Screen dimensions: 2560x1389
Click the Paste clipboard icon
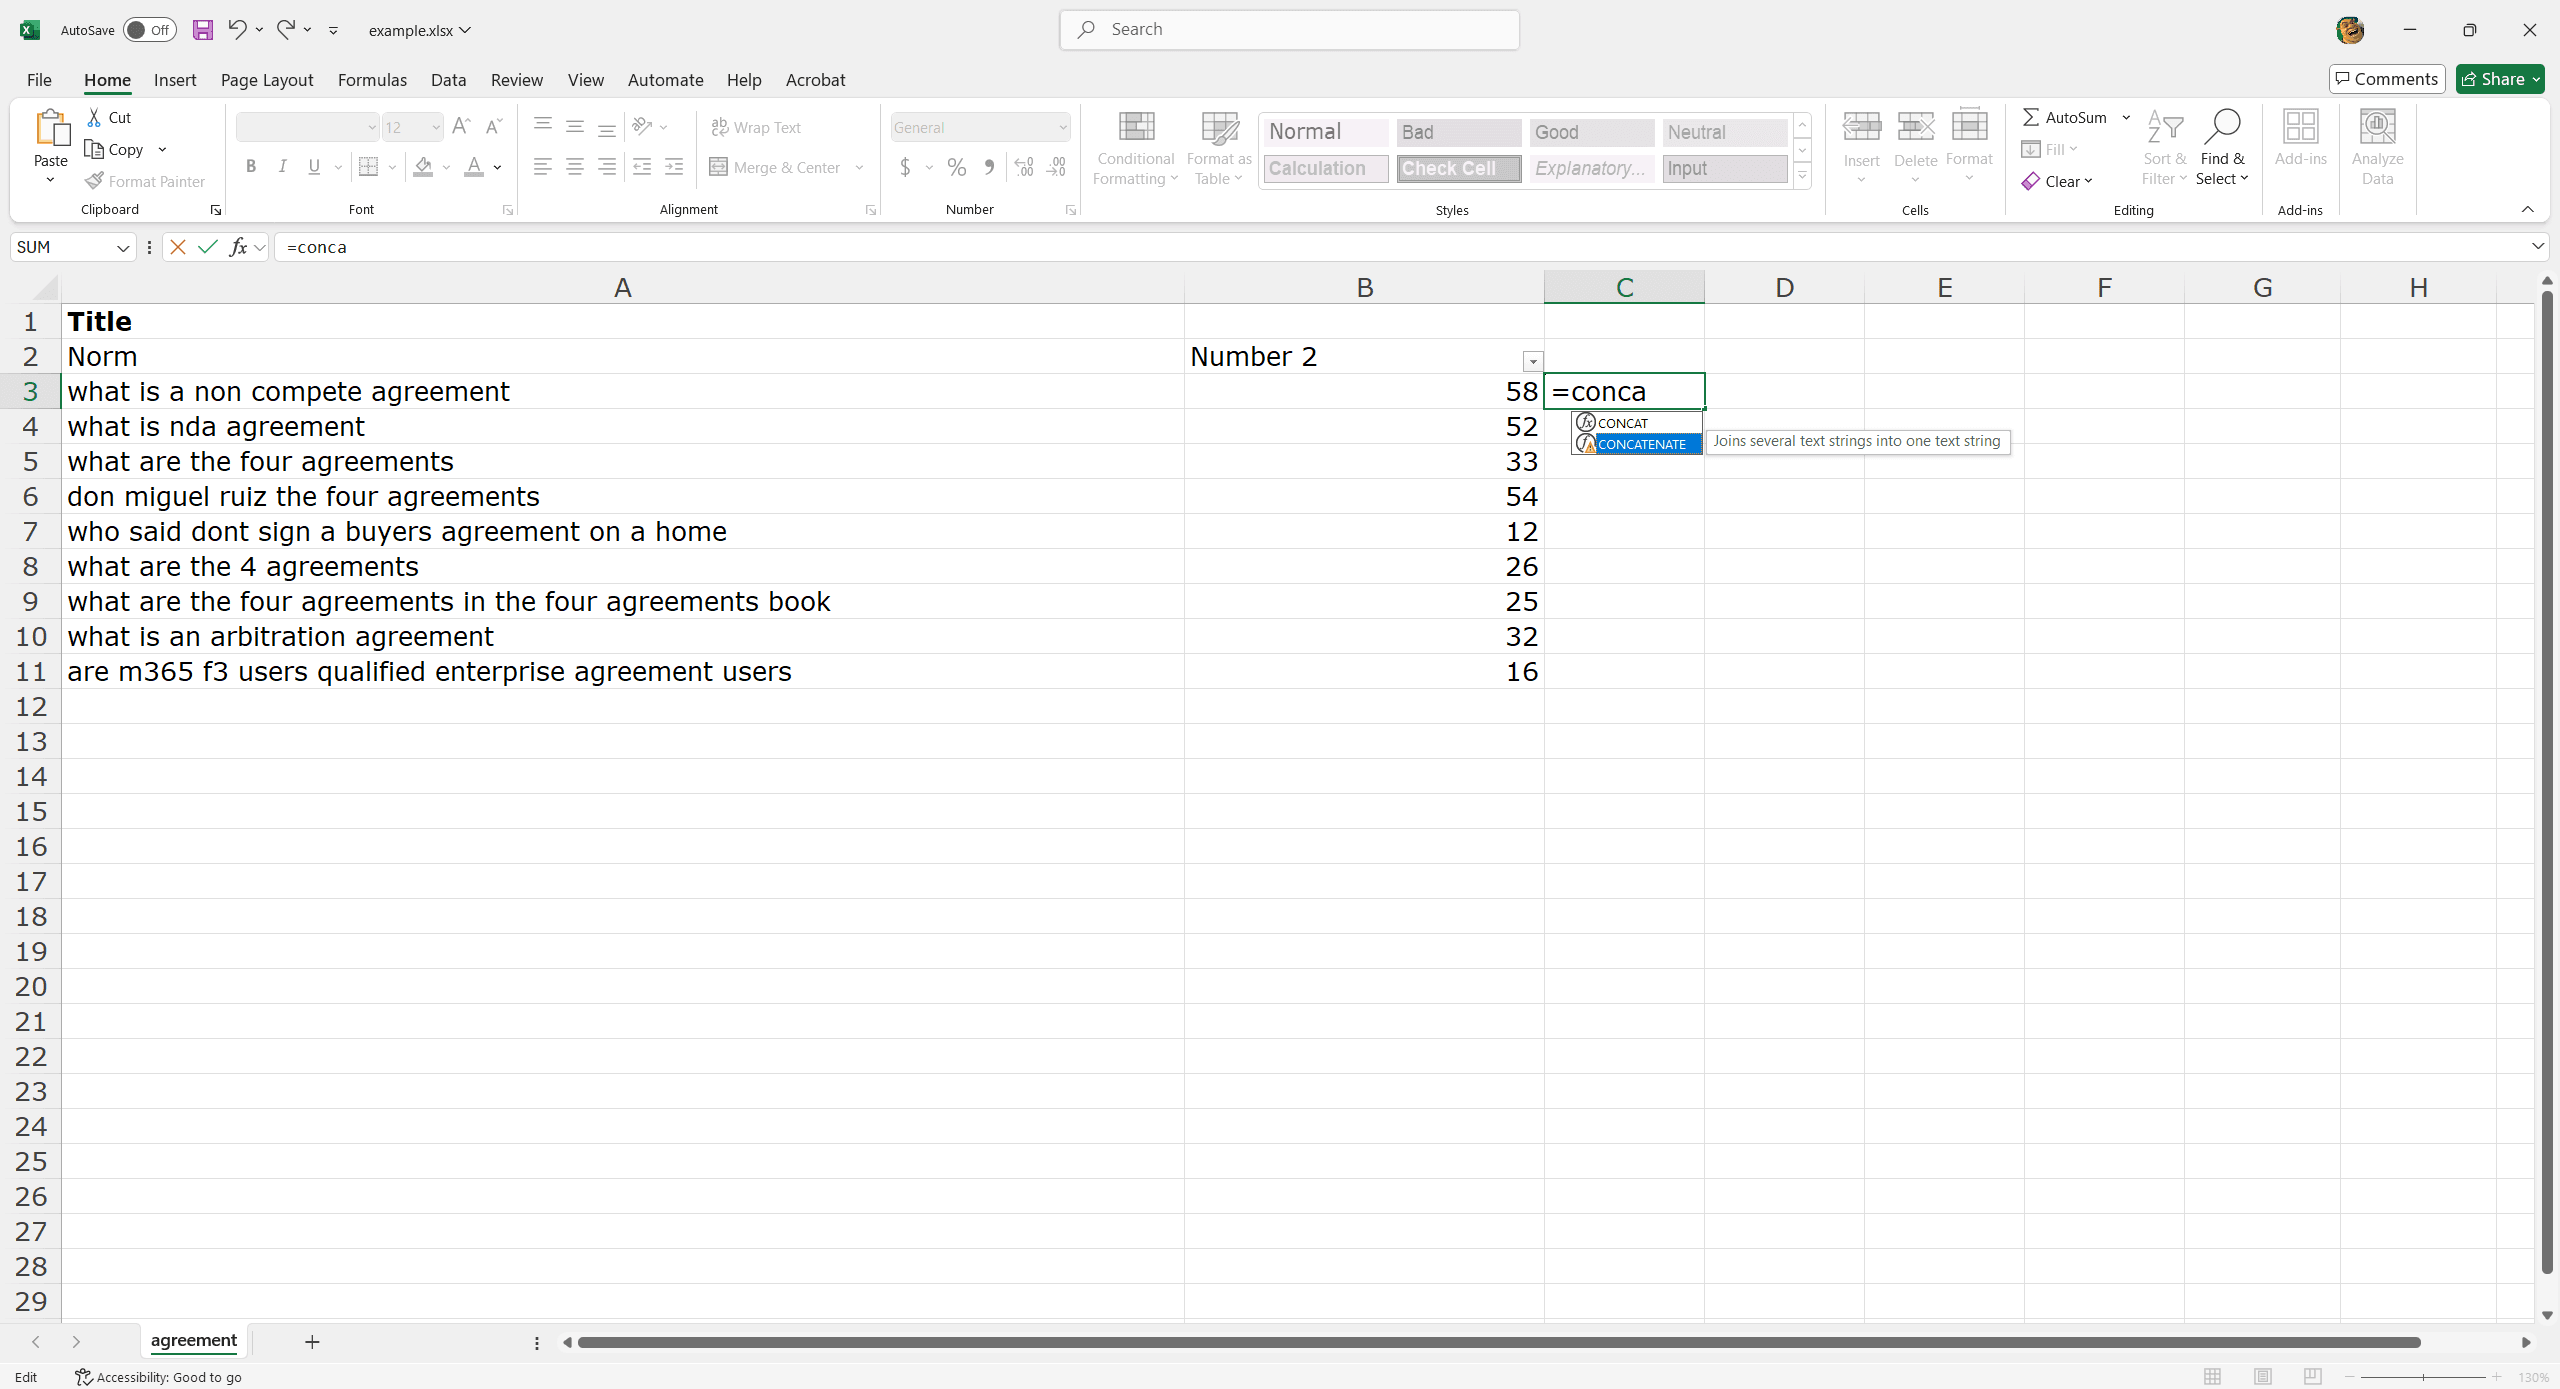51,129
